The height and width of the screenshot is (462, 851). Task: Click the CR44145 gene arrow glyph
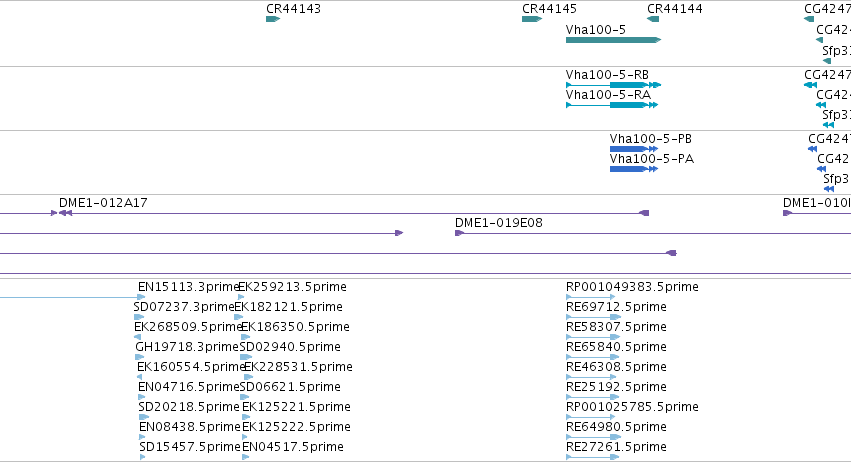532,19
